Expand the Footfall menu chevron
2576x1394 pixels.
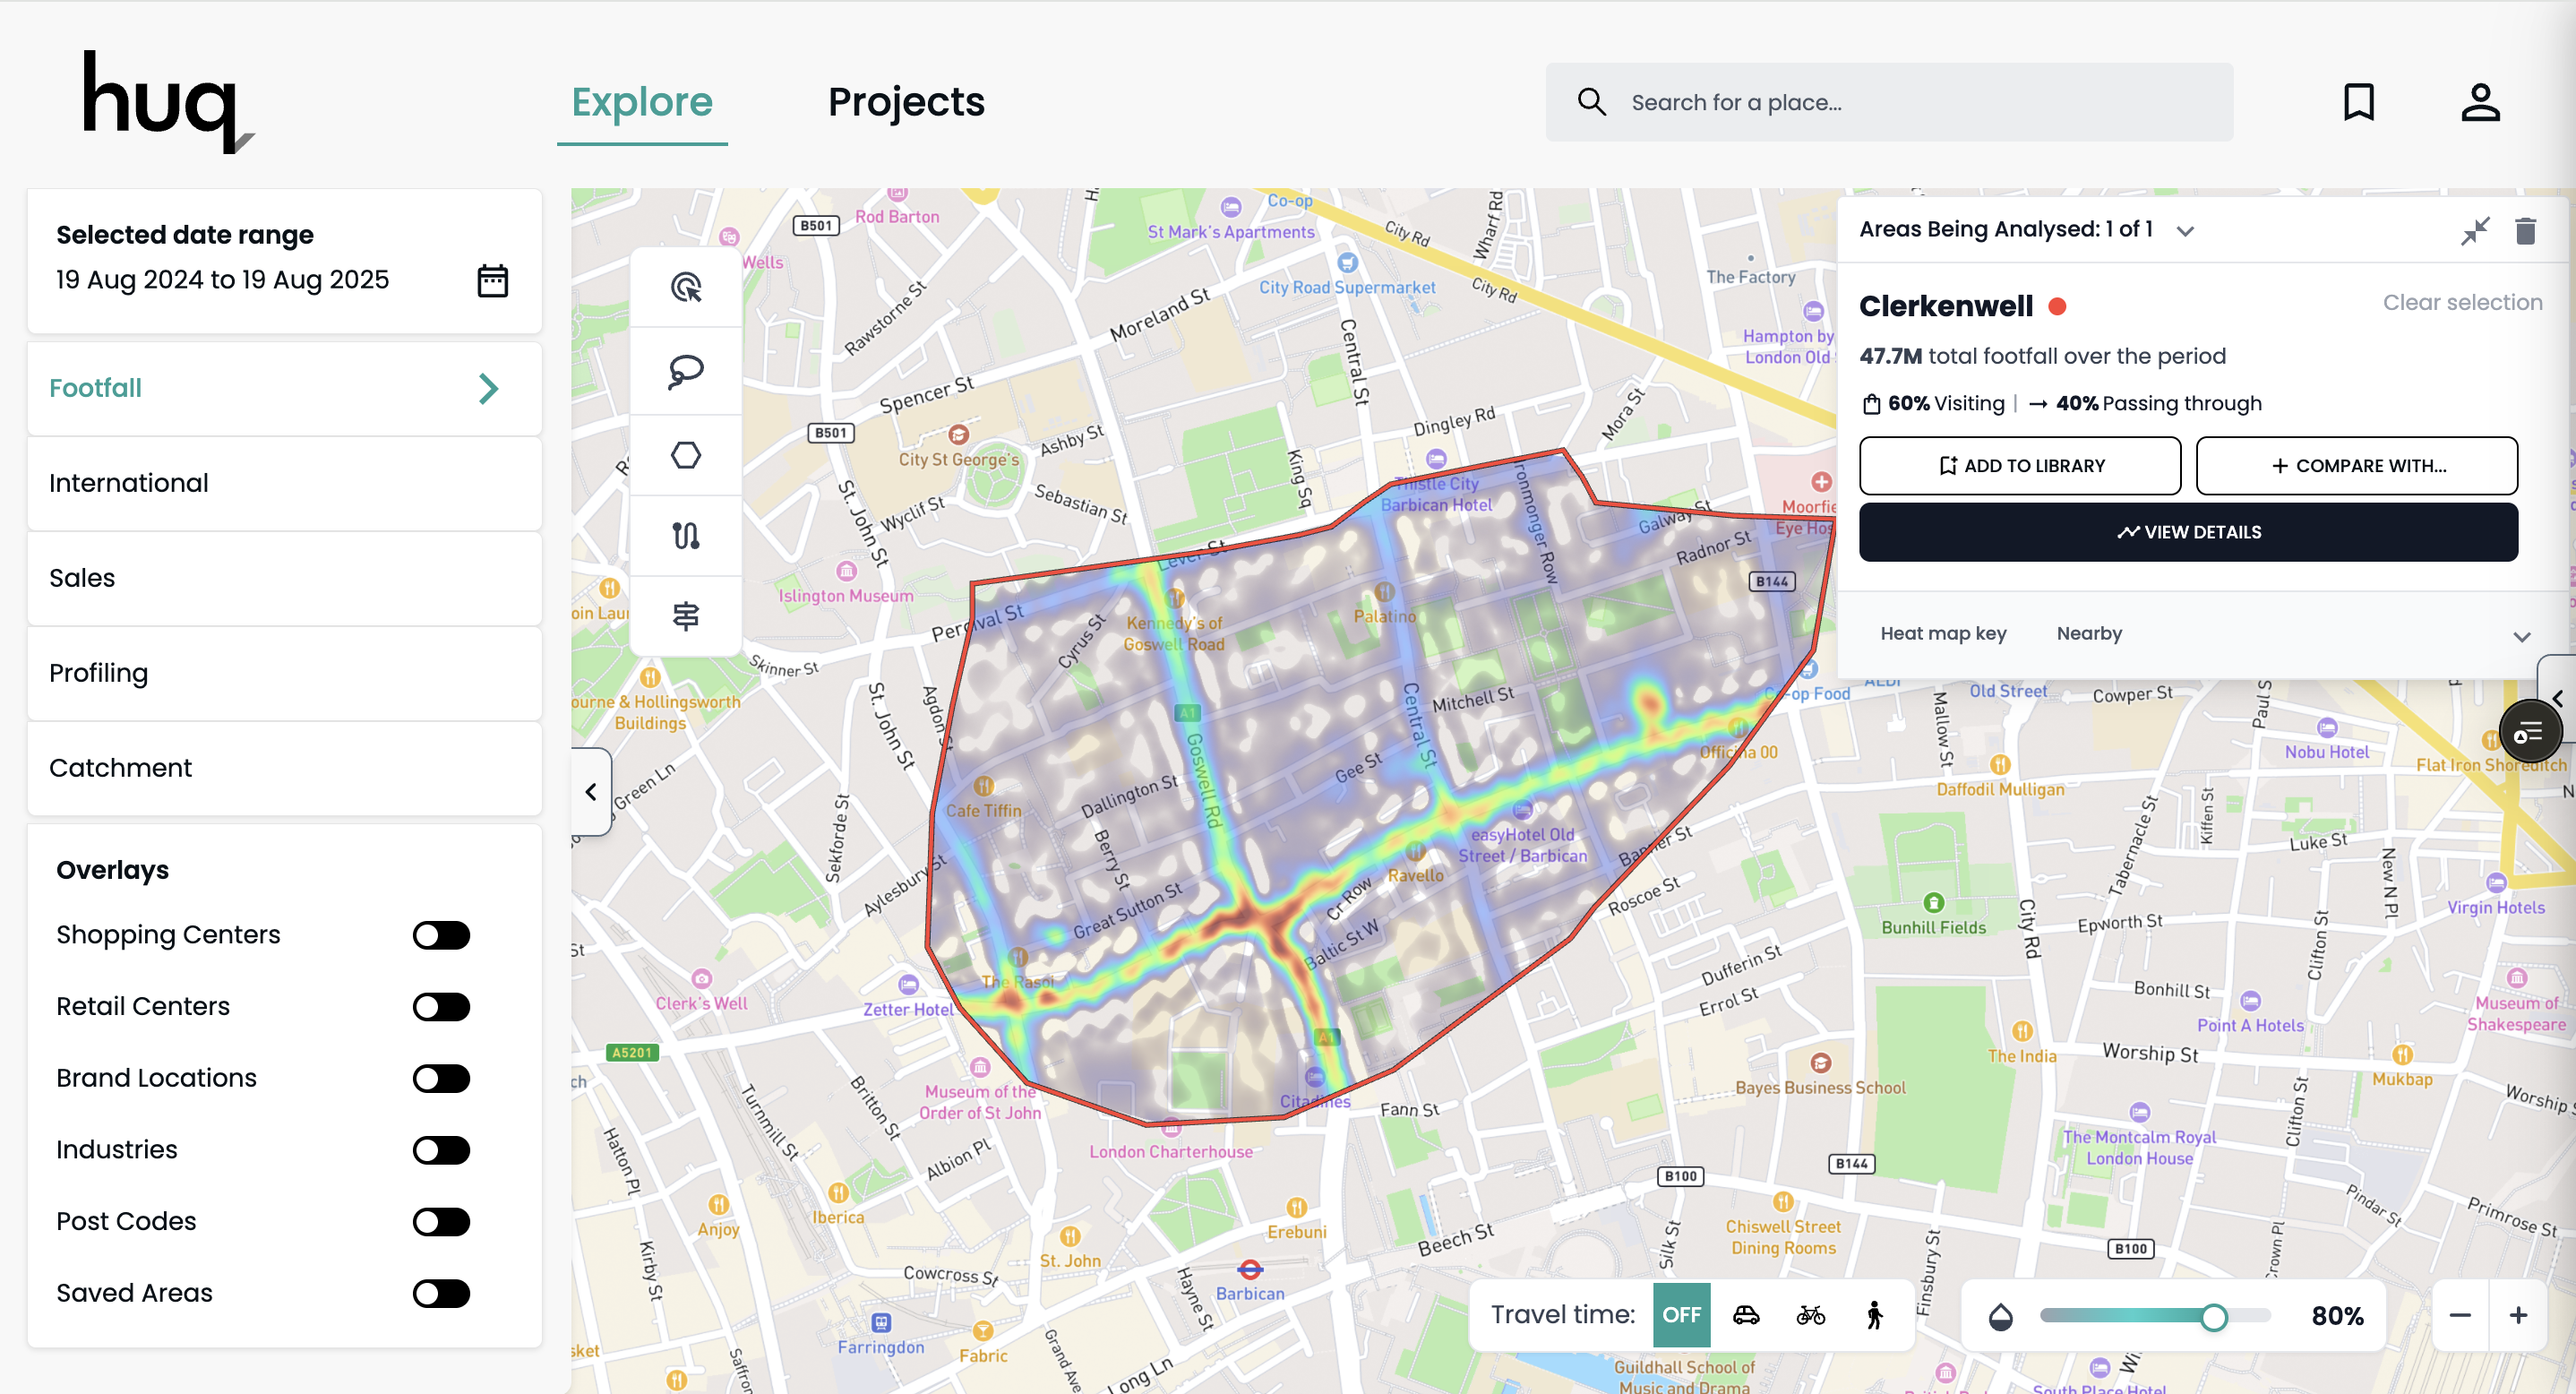click(x=488, y=389)
